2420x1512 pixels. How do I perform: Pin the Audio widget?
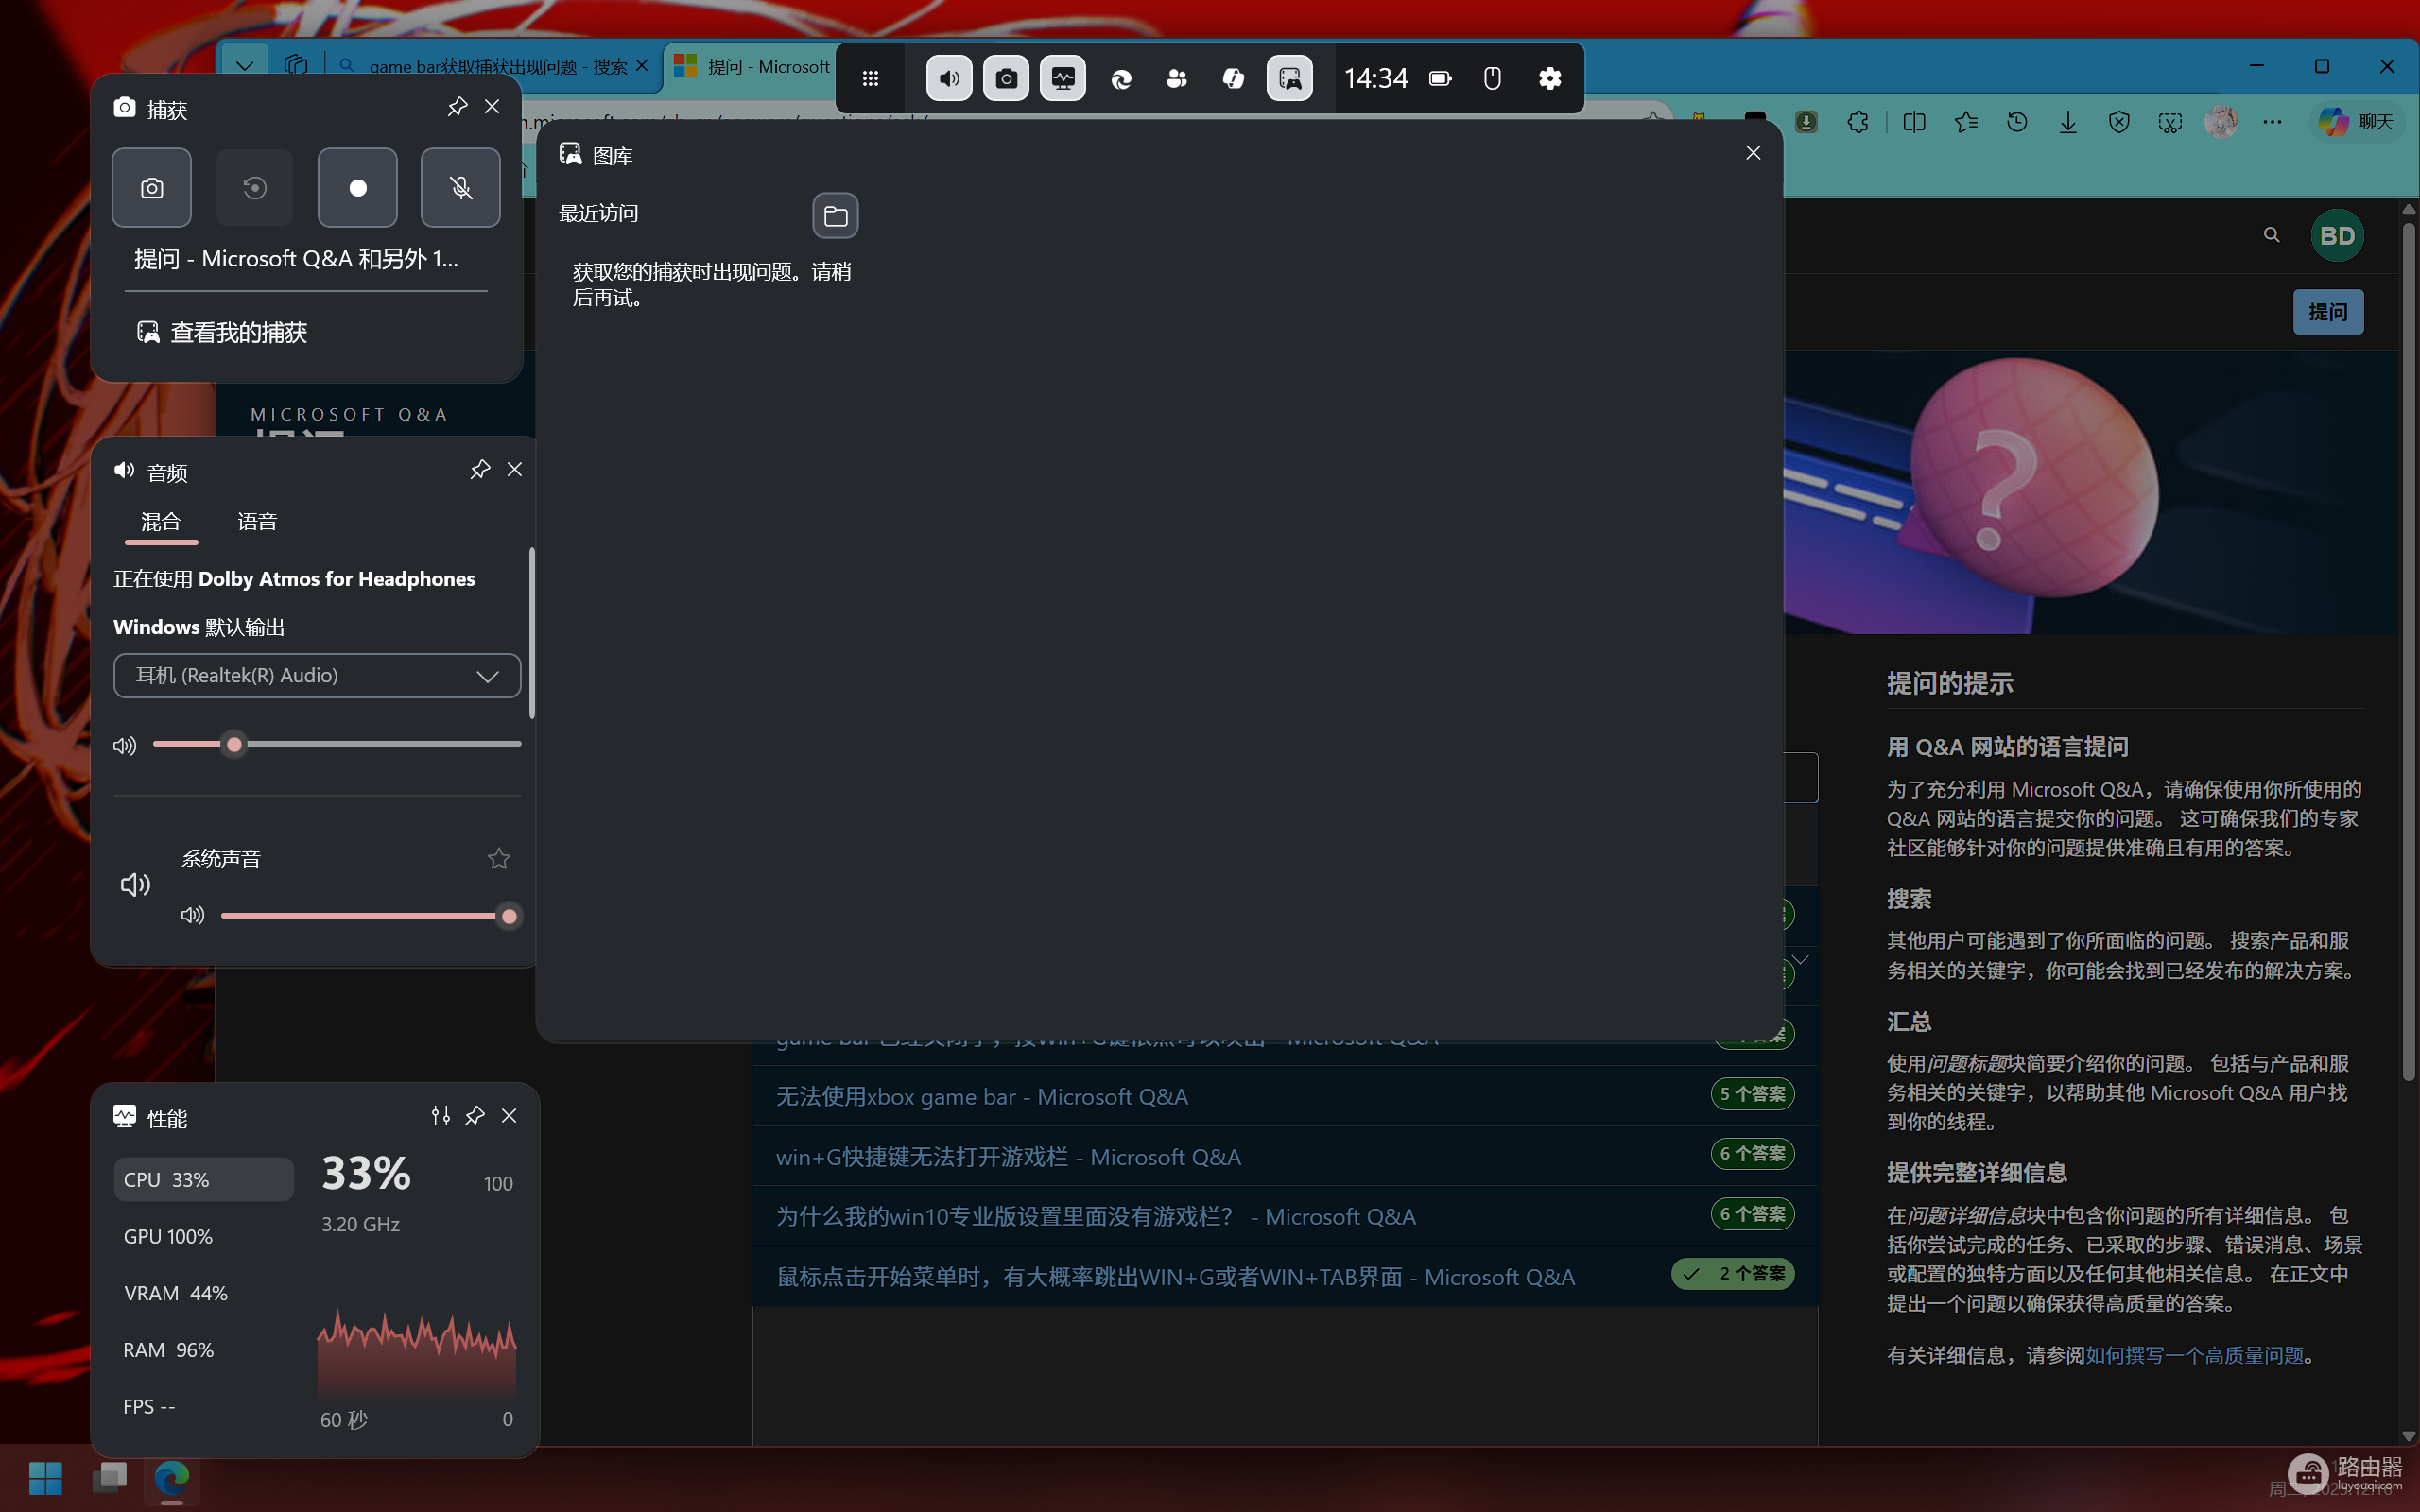[480, 470]
